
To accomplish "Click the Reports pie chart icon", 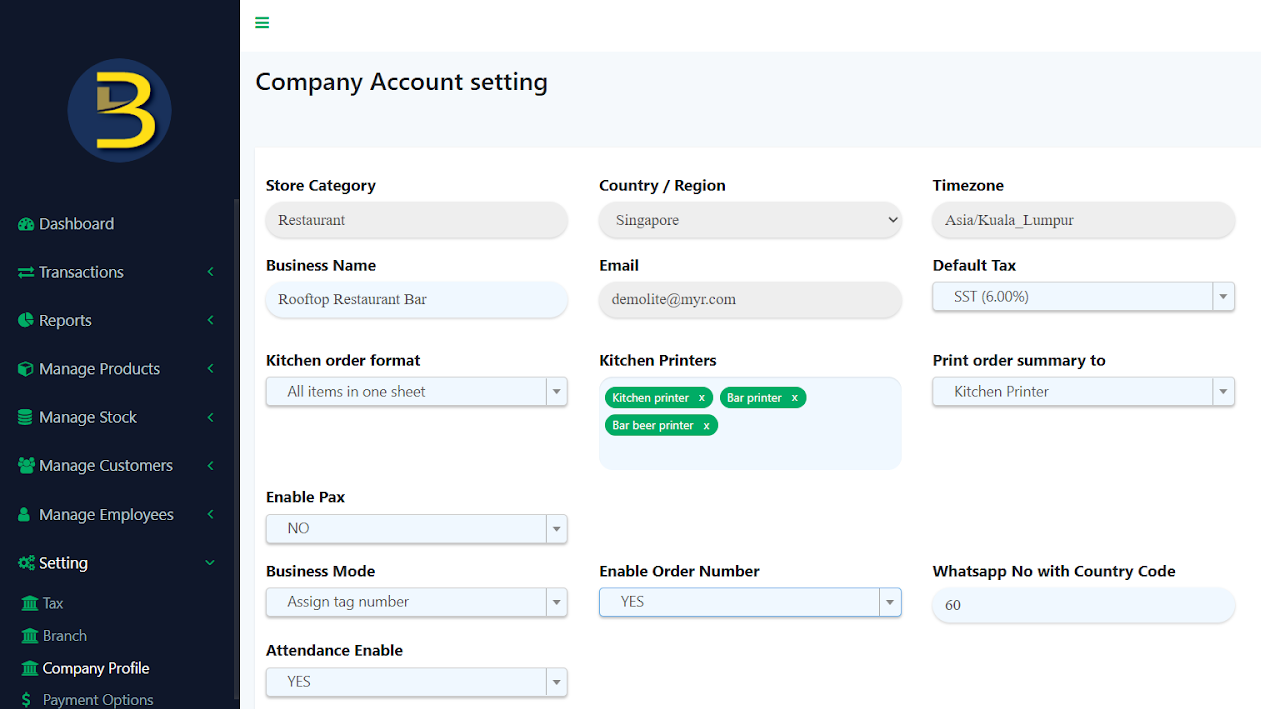I will point(26,321).
